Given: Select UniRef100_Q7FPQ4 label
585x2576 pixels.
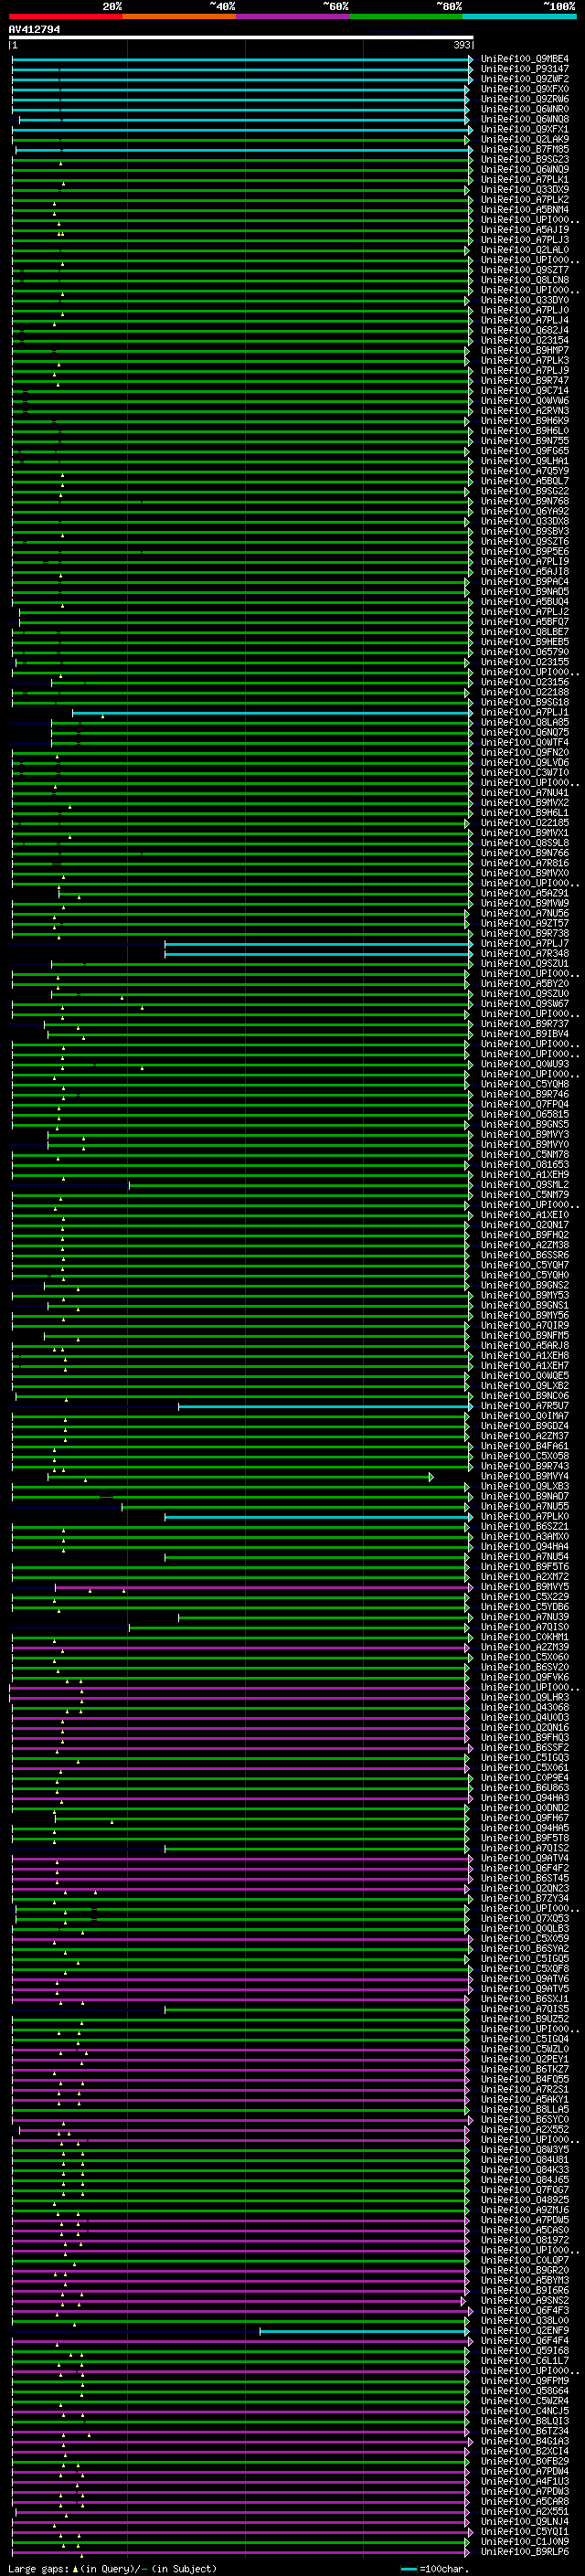Looking at the screenshot, I should point(524,1104).
